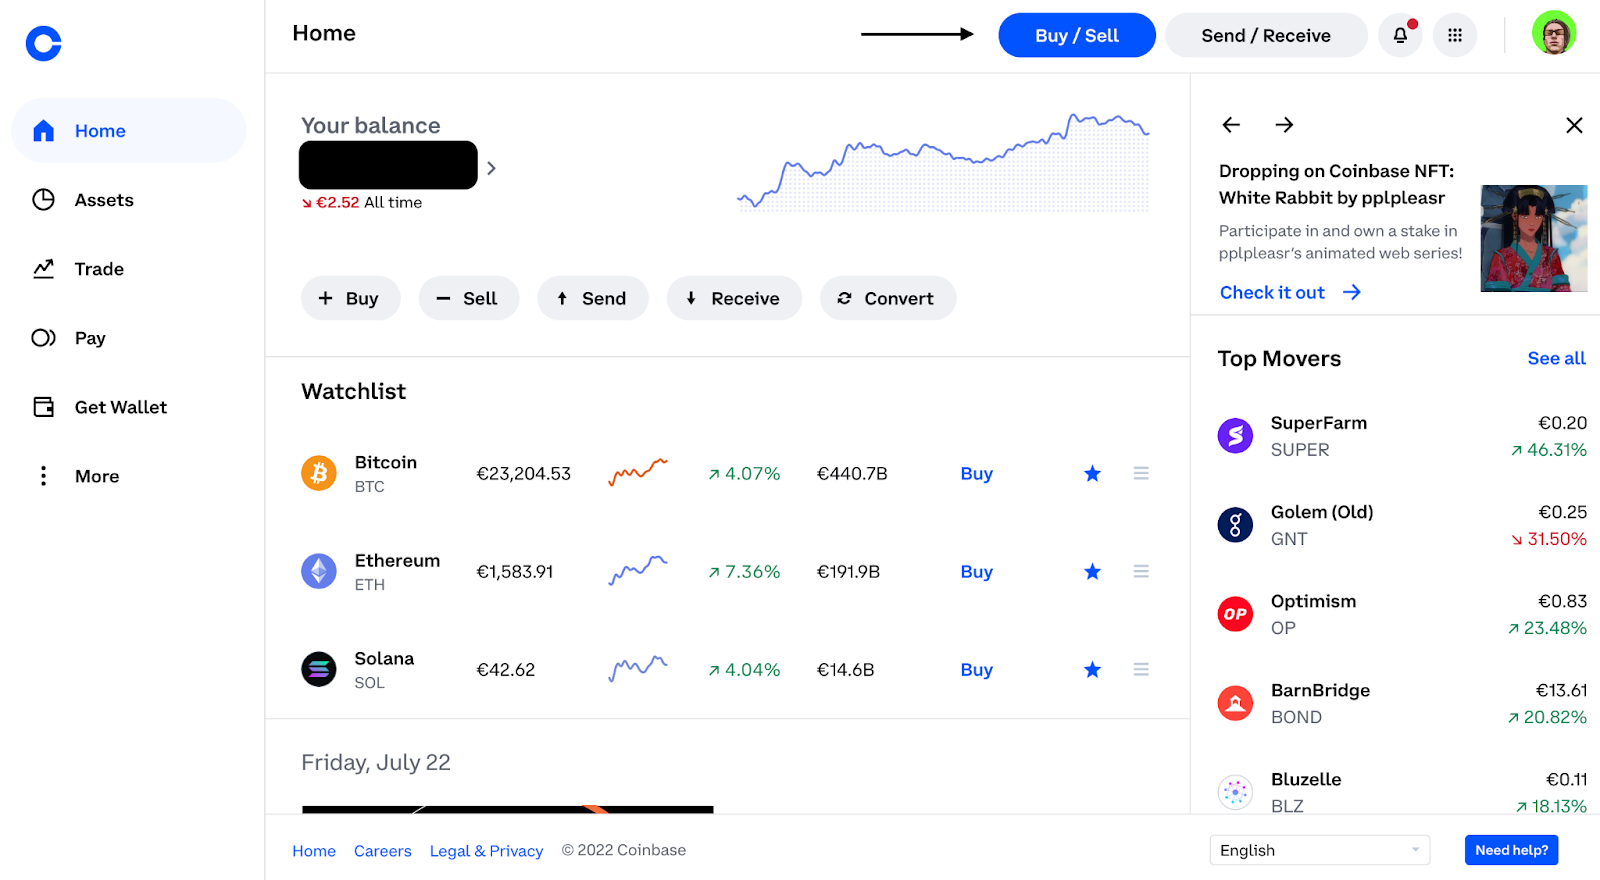The width and height of the screenshot is (1600, 880).
Task: Click Buy in the Bitcoin row
Action: [976, 473]
